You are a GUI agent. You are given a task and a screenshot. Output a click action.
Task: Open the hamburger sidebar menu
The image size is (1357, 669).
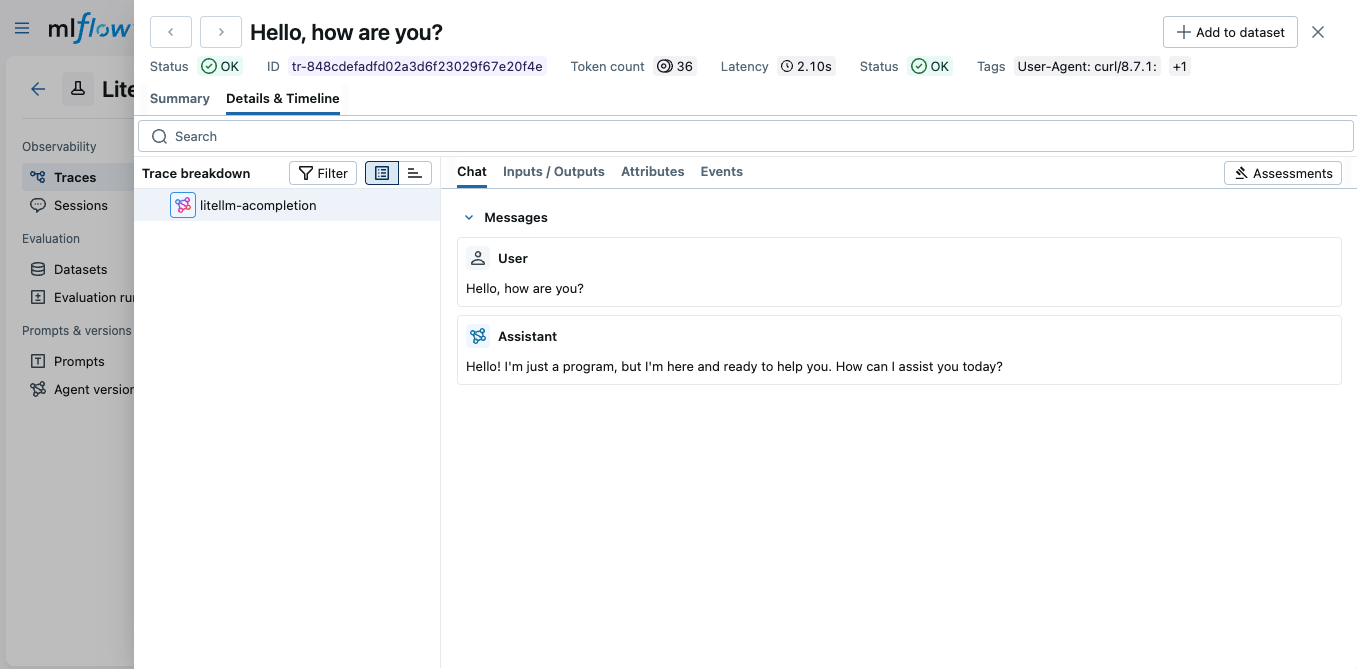click(22, 29)
